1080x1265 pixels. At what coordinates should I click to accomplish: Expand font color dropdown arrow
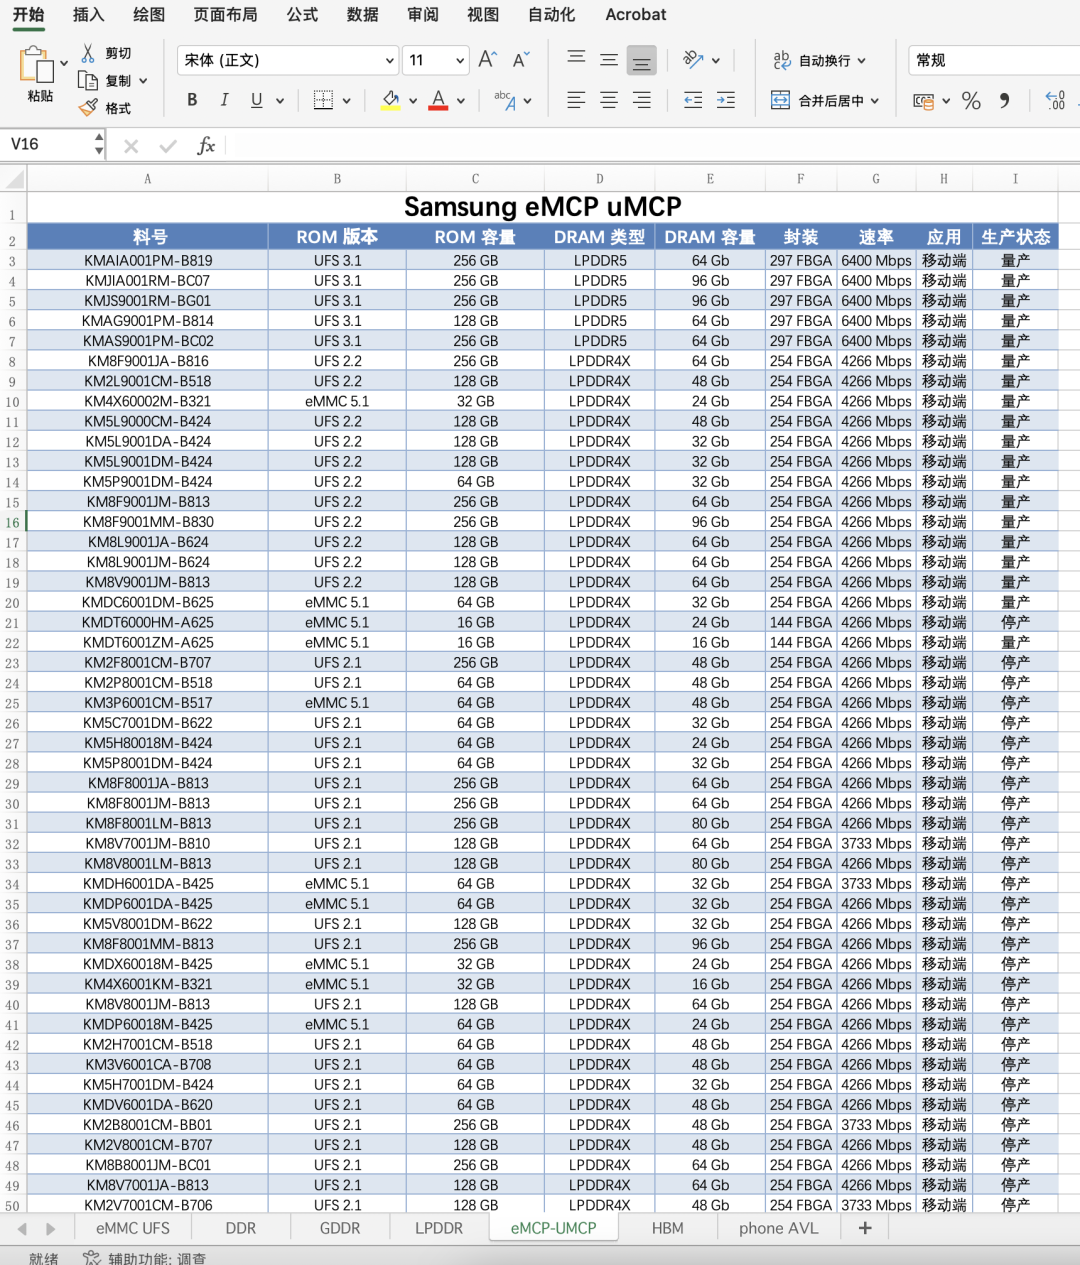coord(461,101)
